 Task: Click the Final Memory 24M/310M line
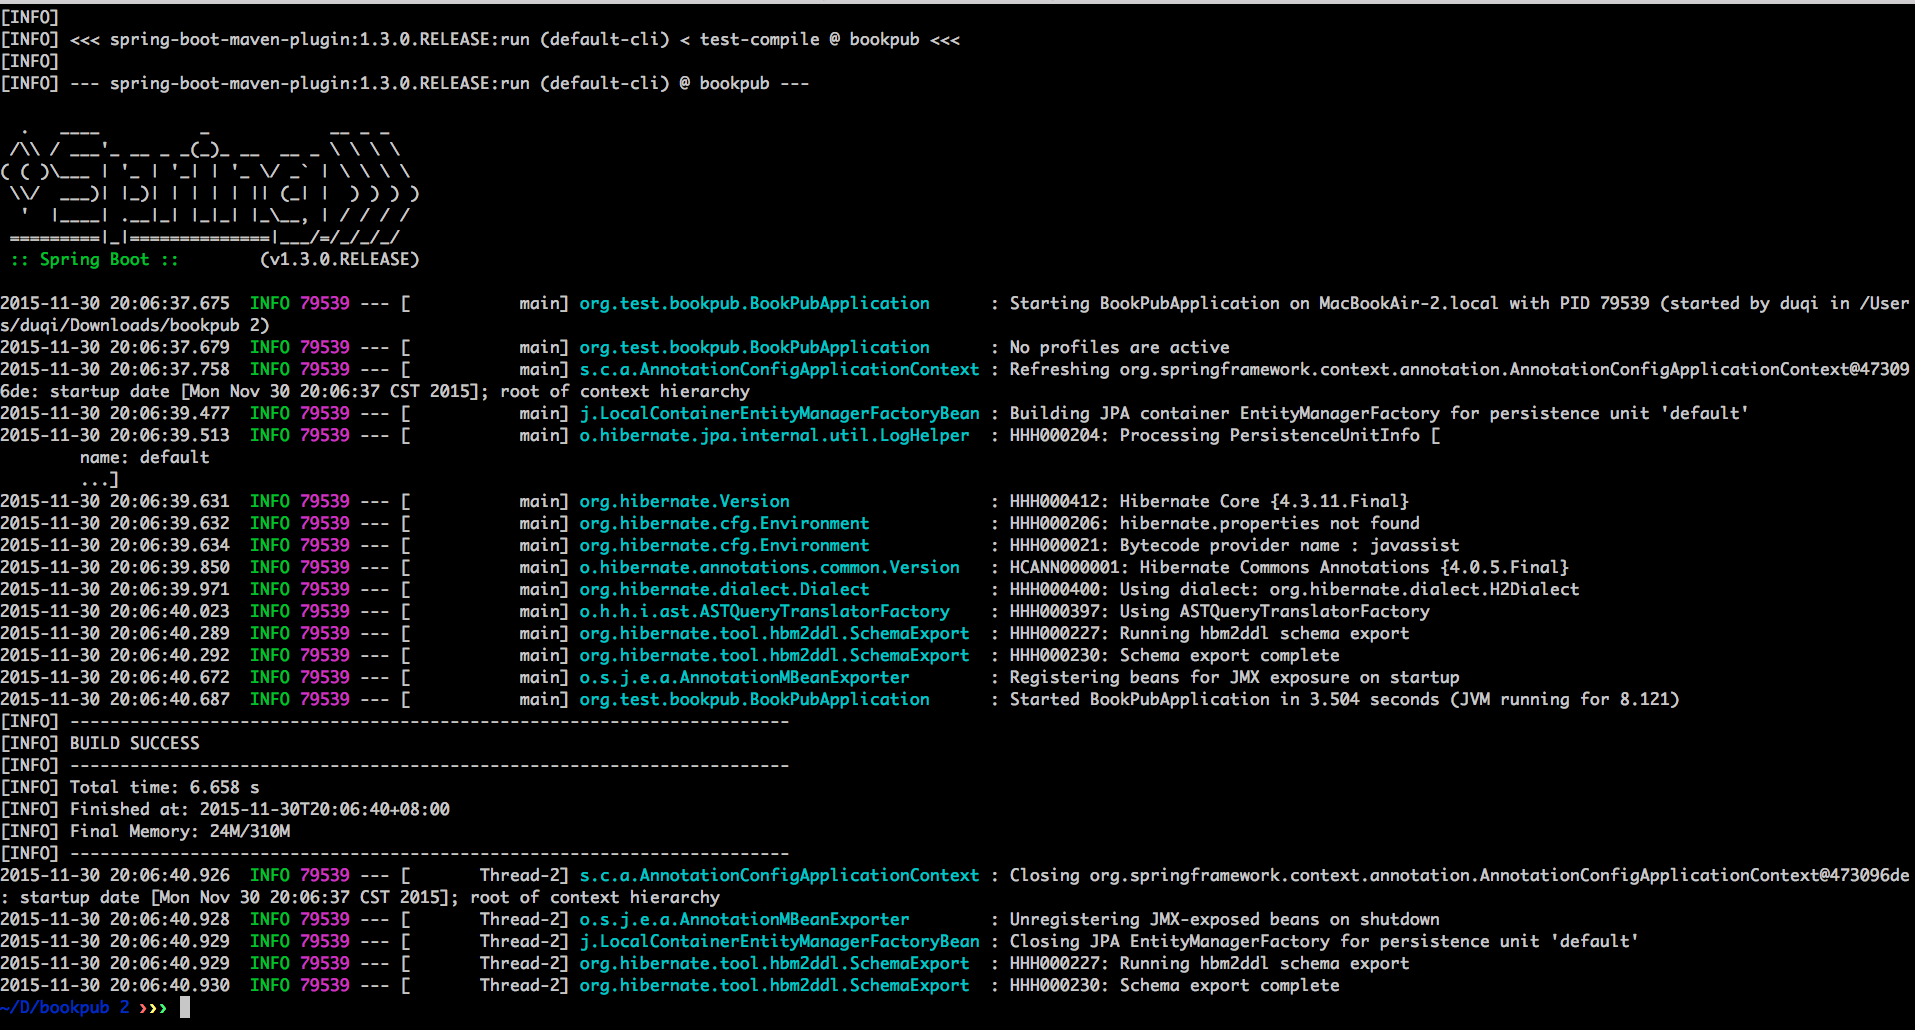point(179,831)
